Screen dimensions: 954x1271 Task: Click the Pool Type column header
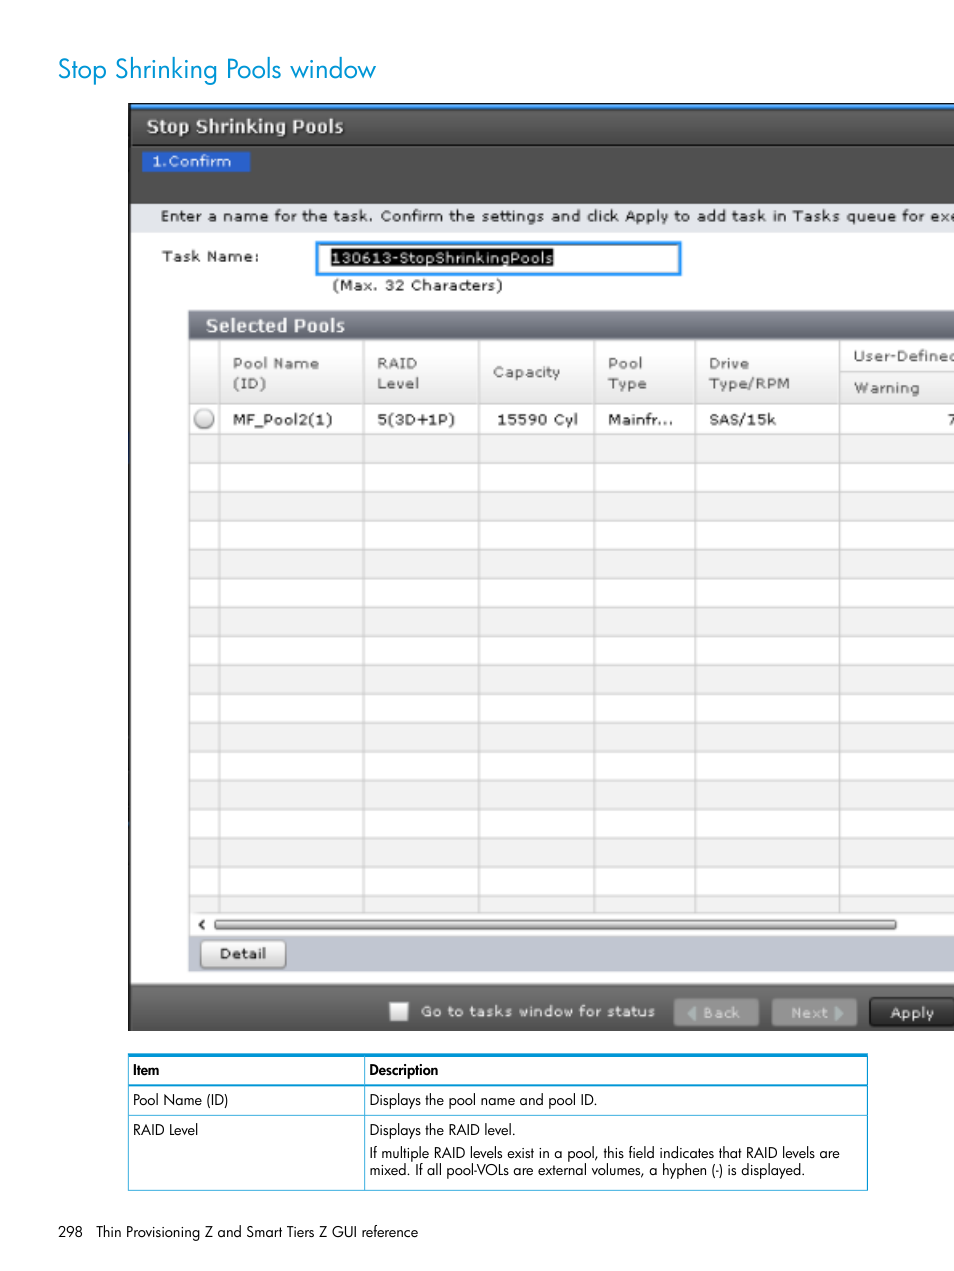coord(644,373)
